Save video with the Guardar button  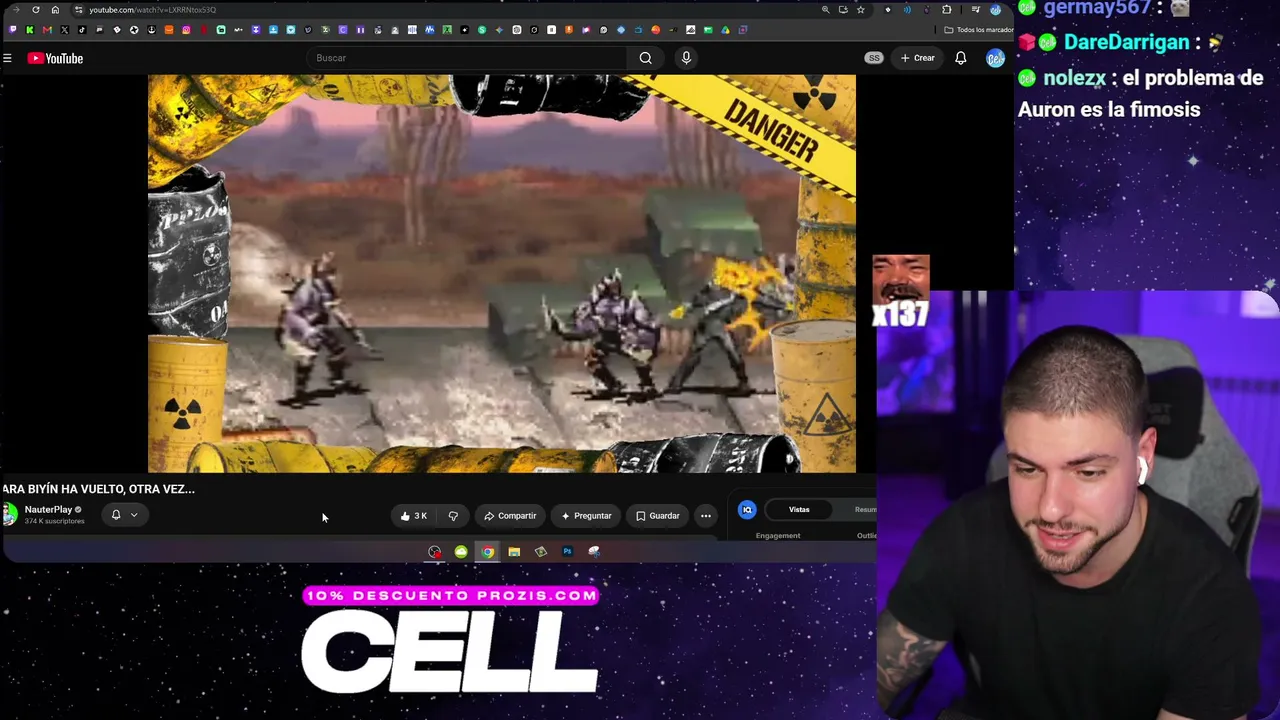tap(658, 516)
